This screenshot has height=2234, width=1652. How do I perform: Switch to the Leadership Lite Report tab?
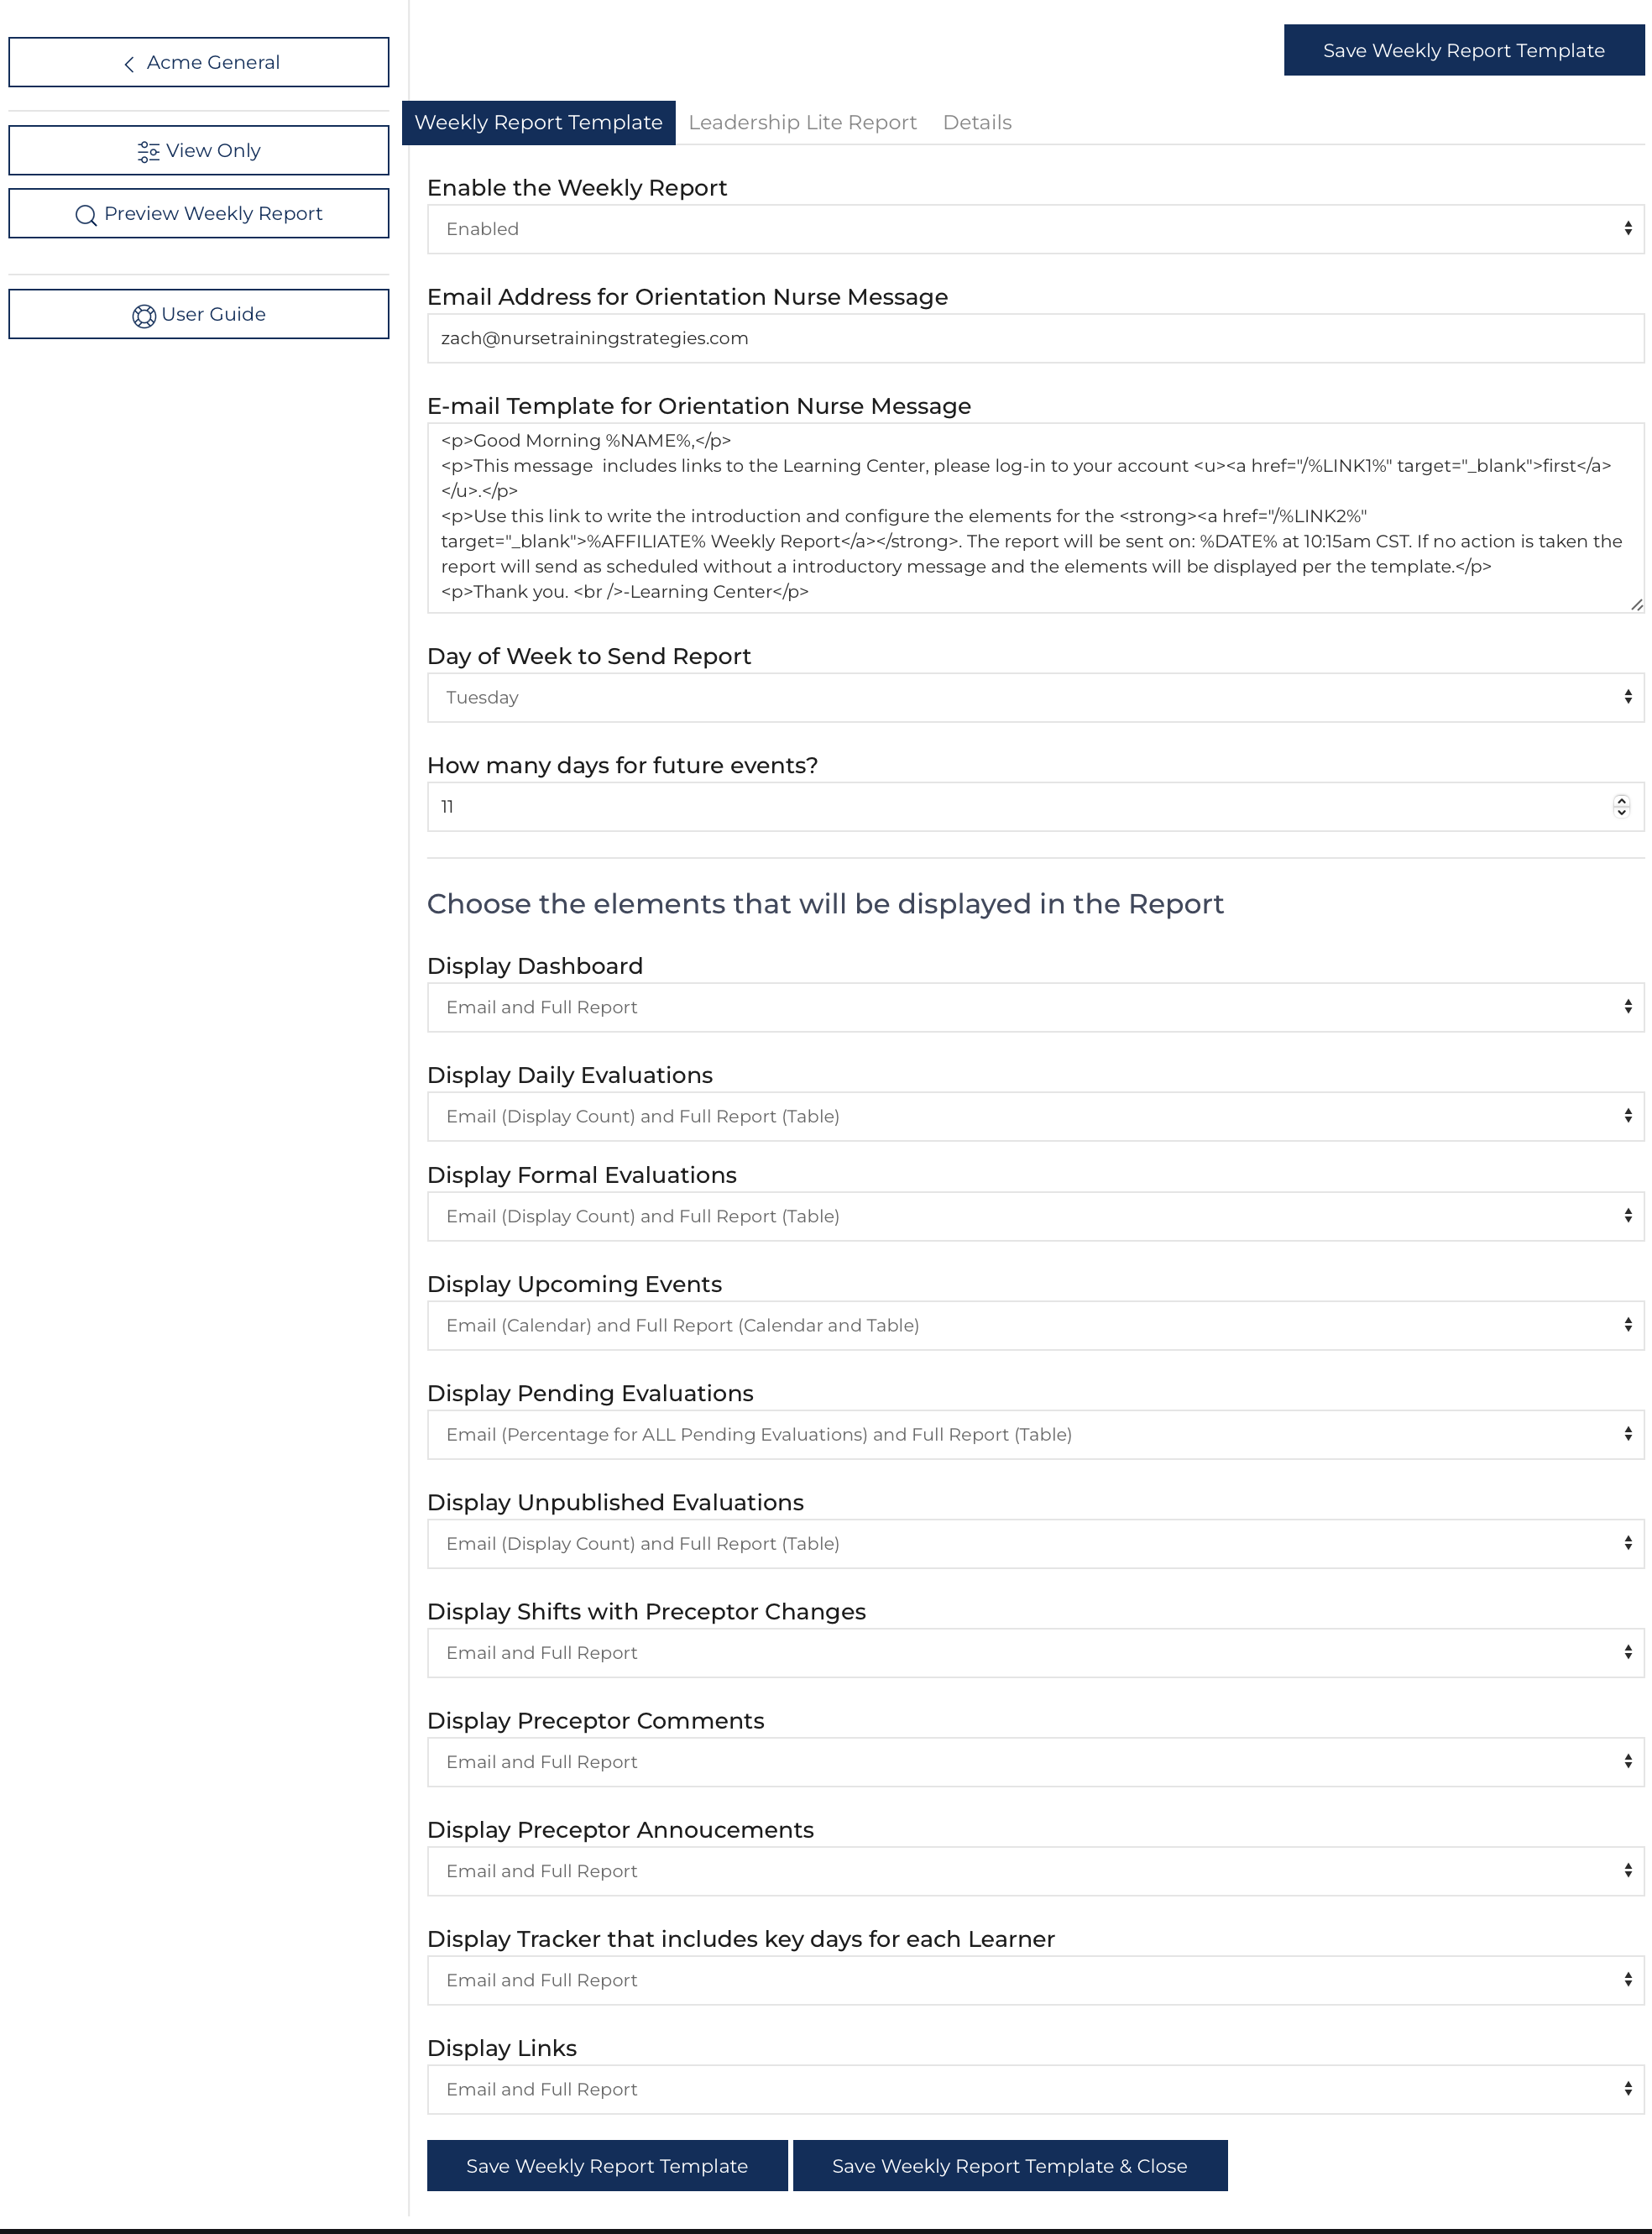pos(802,123)
